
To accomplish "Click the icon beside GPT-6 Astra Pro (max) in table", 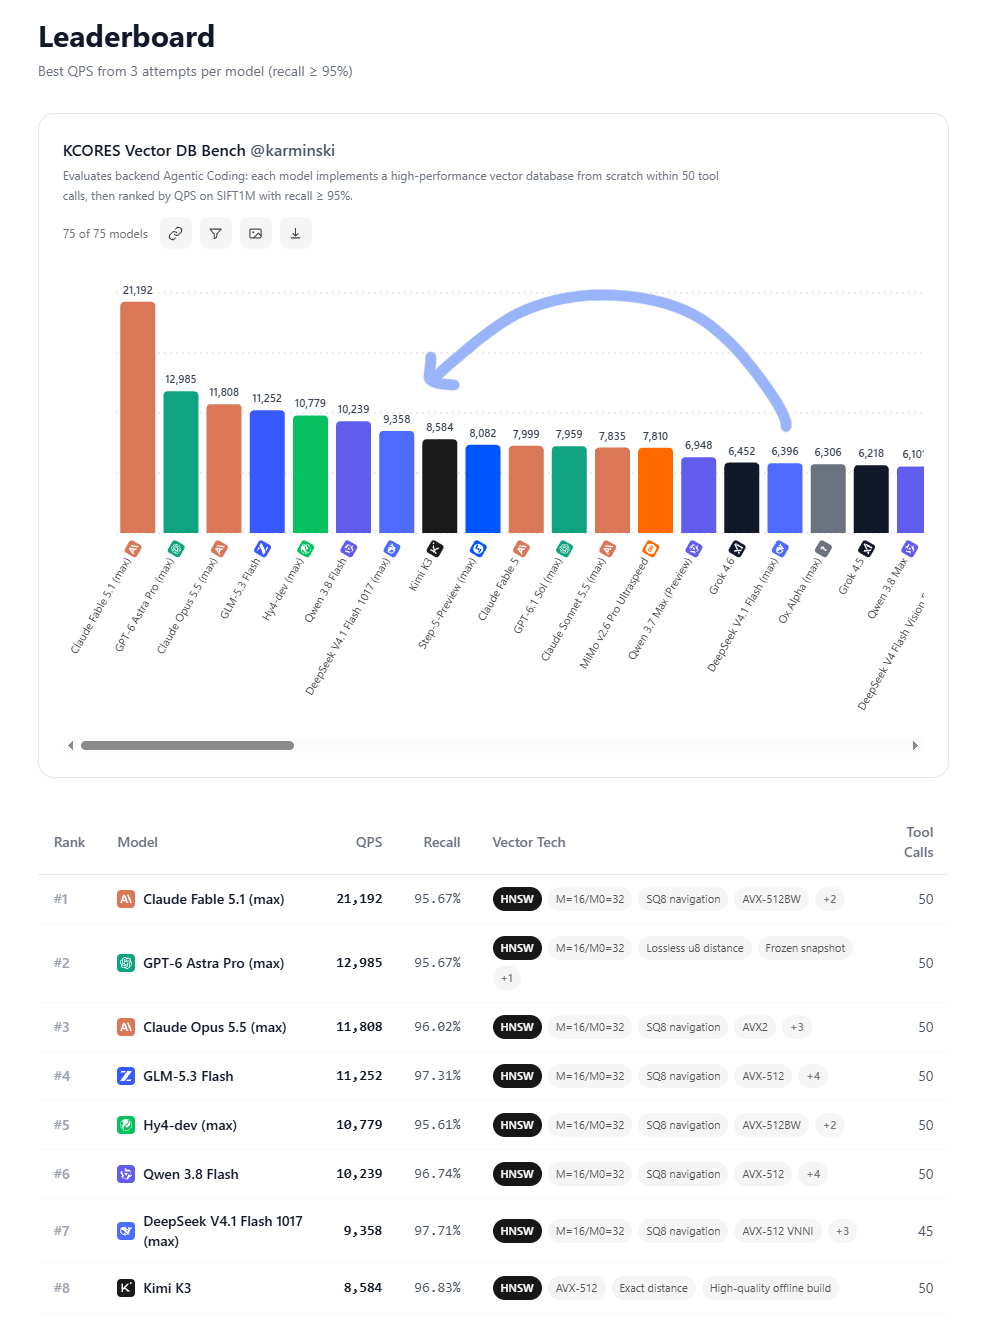I will 126,963.
